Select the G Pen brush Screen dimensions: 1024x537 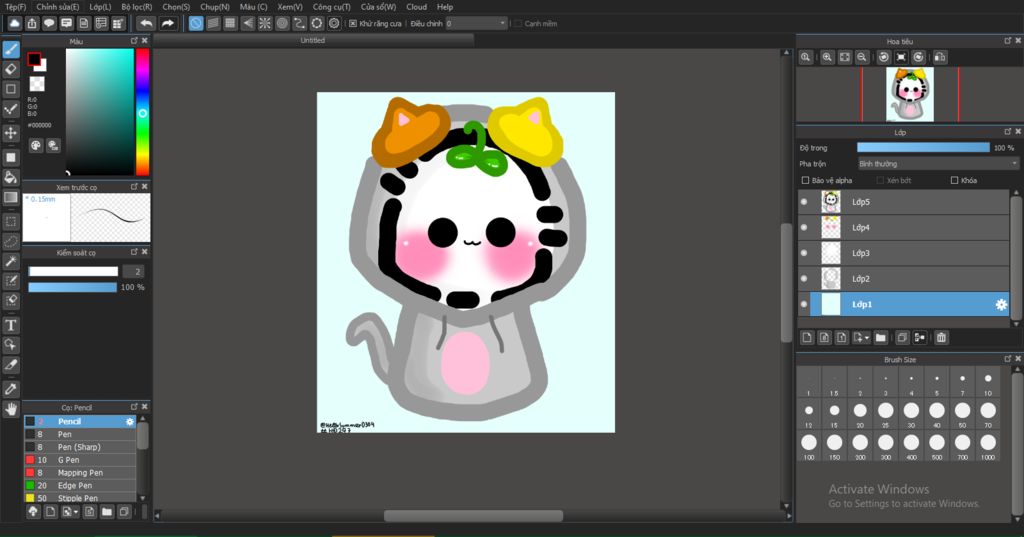[x=80, y=460]
